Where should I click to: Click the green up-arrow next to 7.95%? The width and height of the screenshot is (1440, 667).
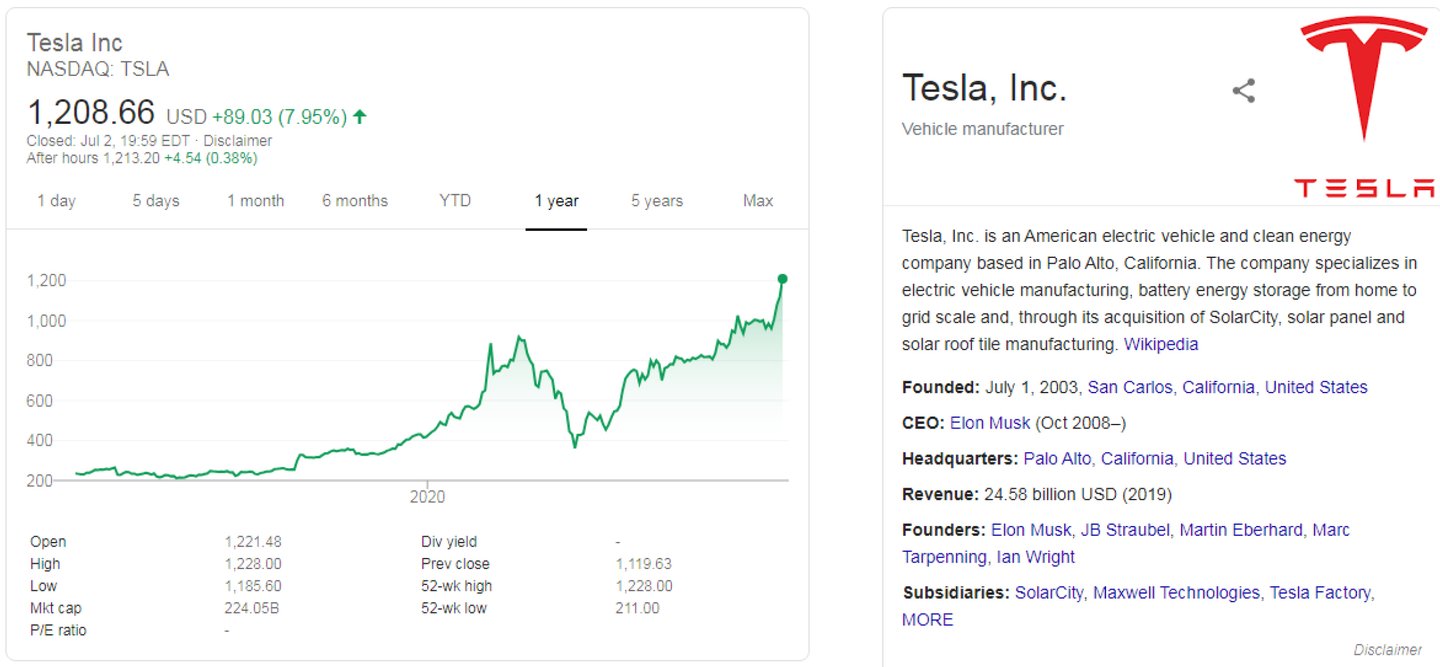pos(360,117)
